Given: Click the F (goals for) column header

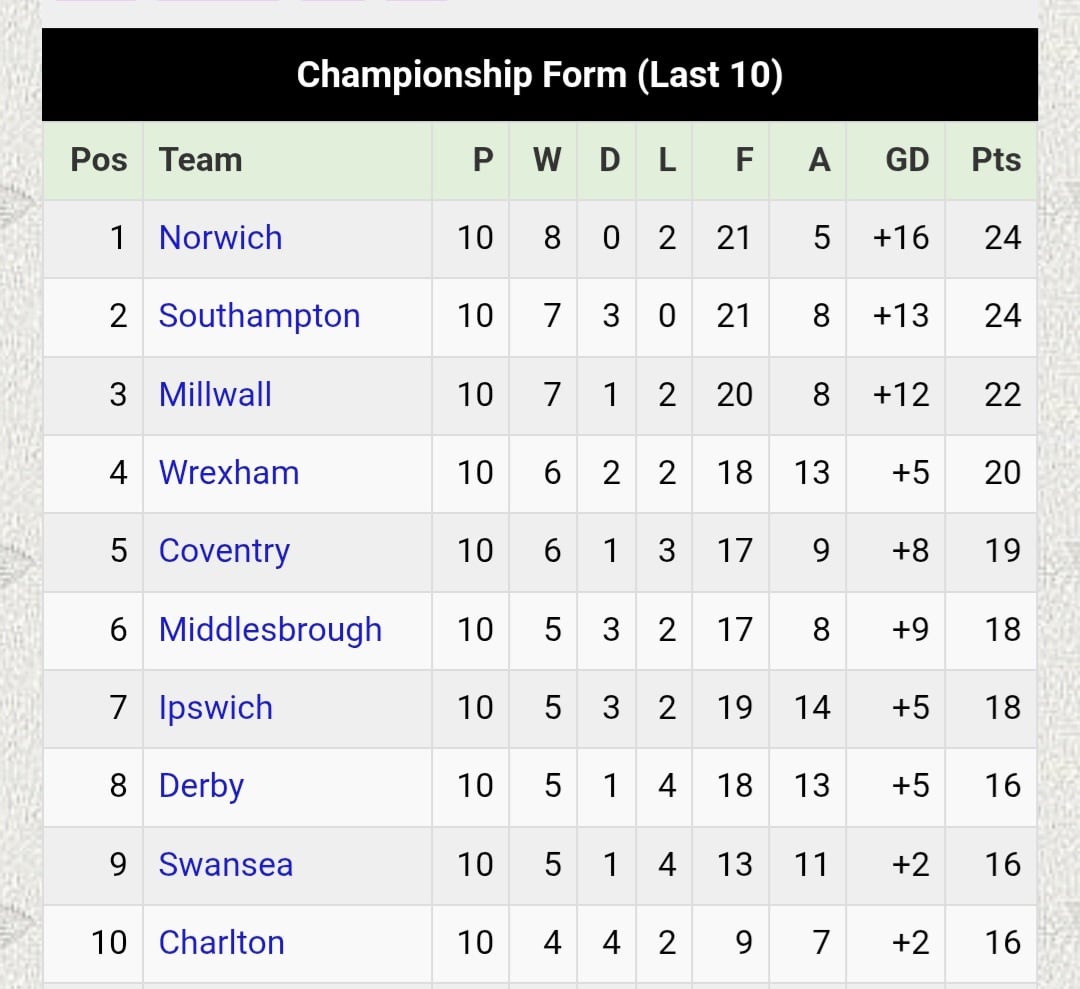Looking at the screenshot, I should coord(744,160).
